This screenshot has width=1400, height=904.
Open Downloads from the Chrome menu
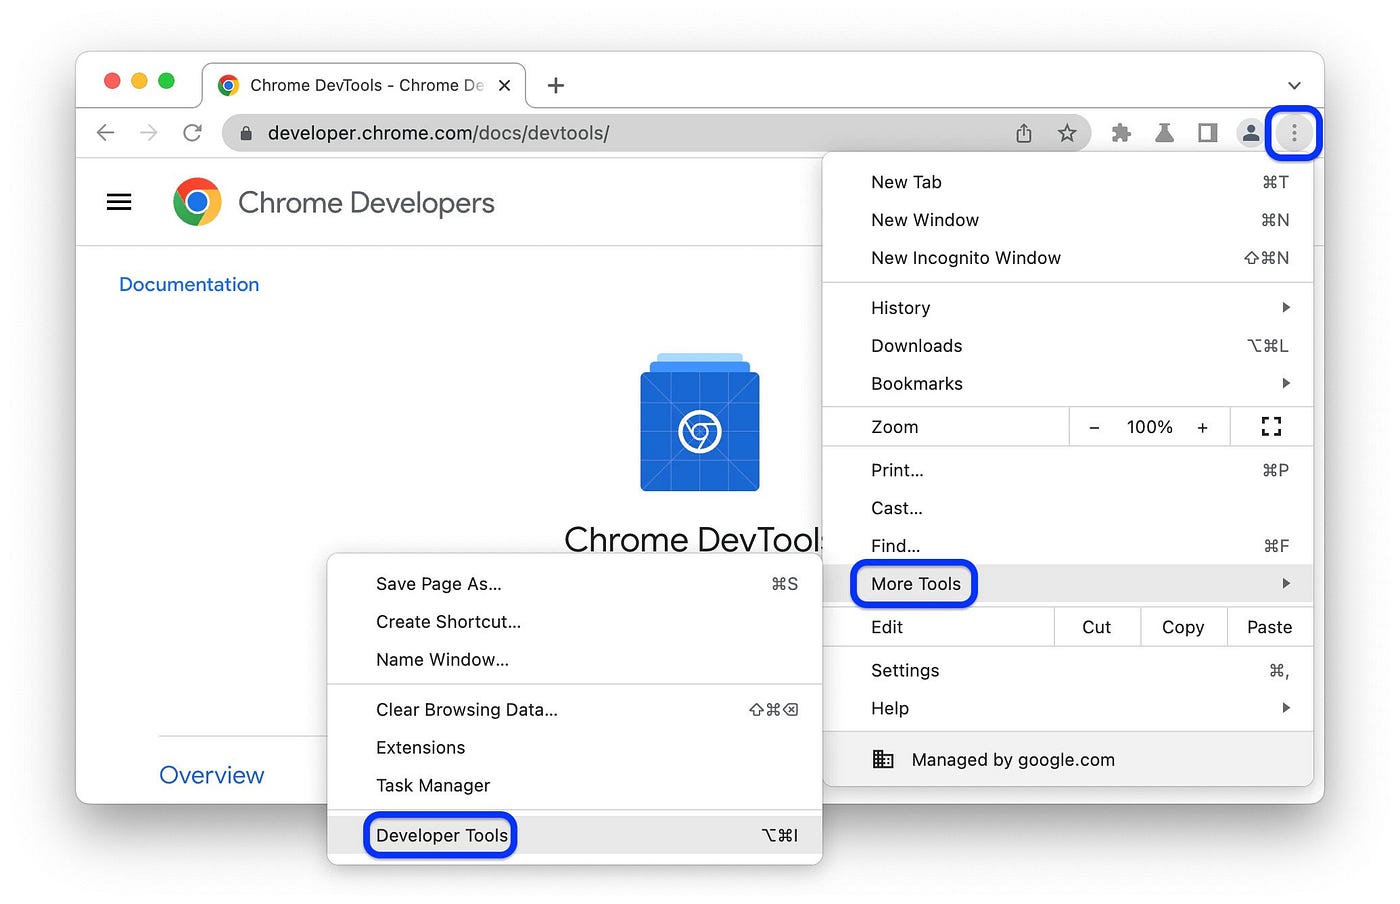click(x=1067, y=346)
